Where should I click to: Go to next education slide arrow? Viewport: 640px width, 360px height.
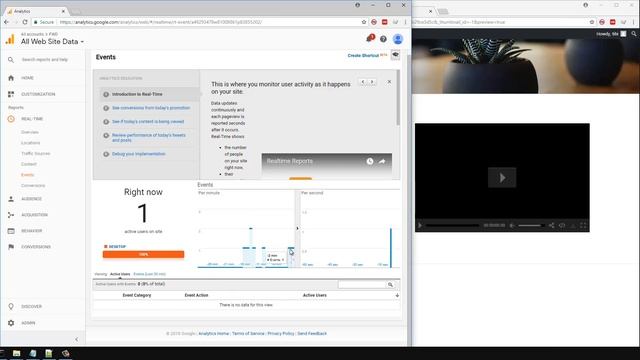[x=372, y=82]
